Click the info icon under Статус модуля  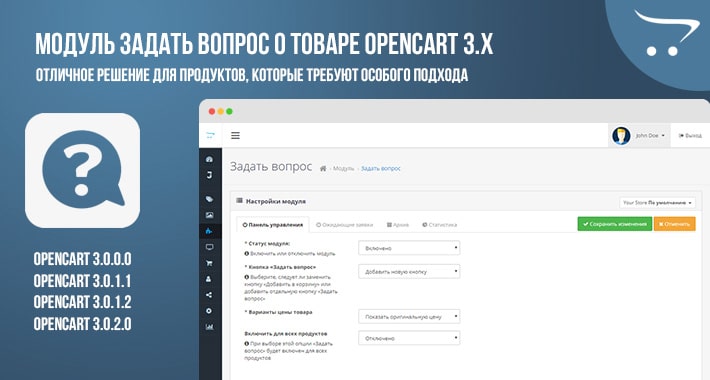click(247, 254)
